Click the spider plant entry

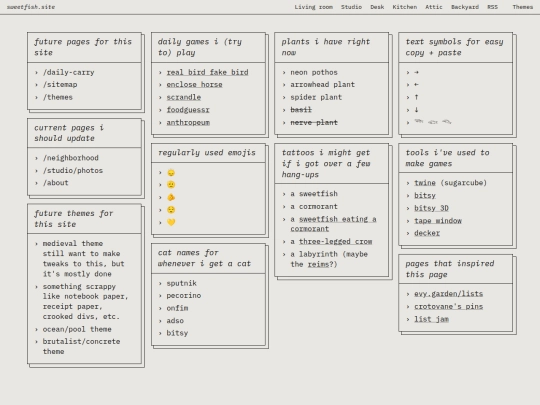(316, 97)
